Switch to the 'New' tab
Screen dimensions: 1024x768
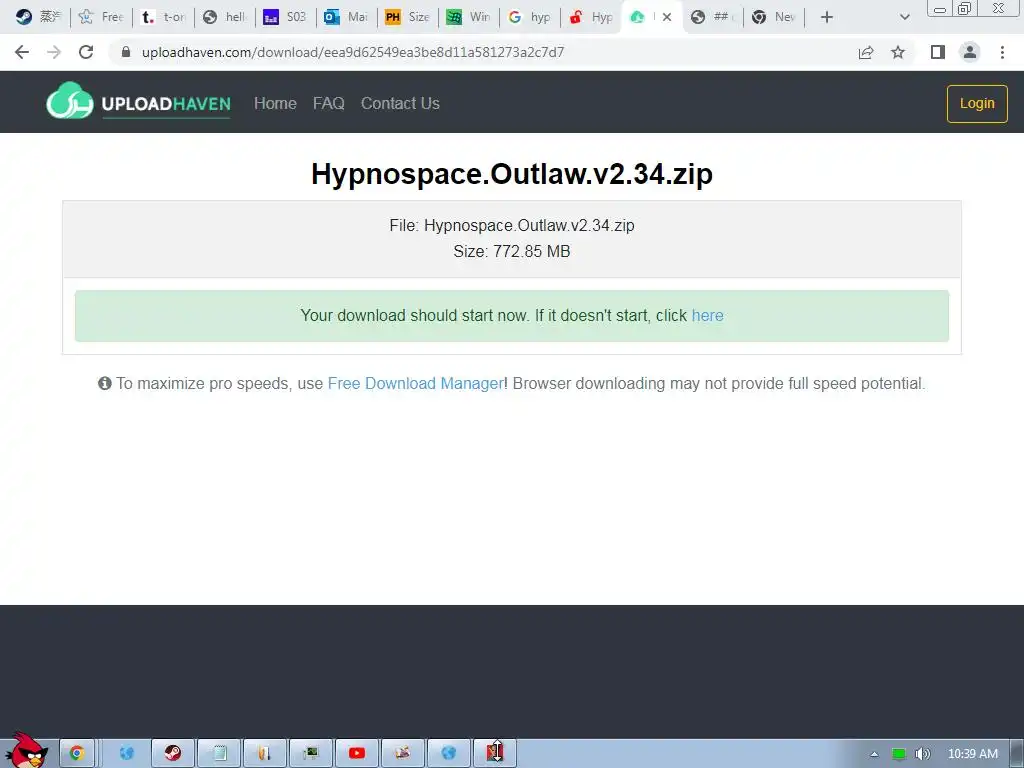point(774,17)
